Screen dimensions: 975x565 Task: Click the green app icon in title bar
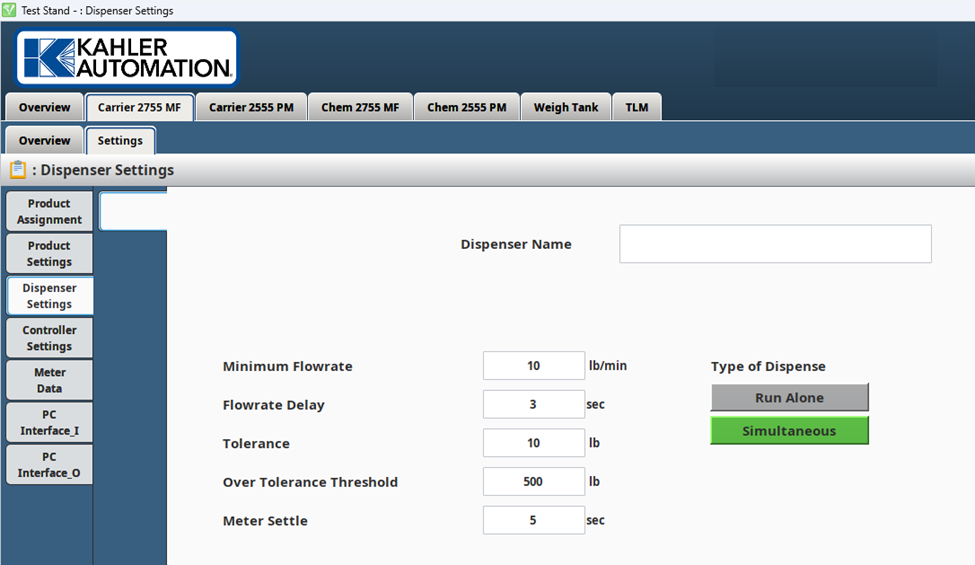(x=9, y=10)
